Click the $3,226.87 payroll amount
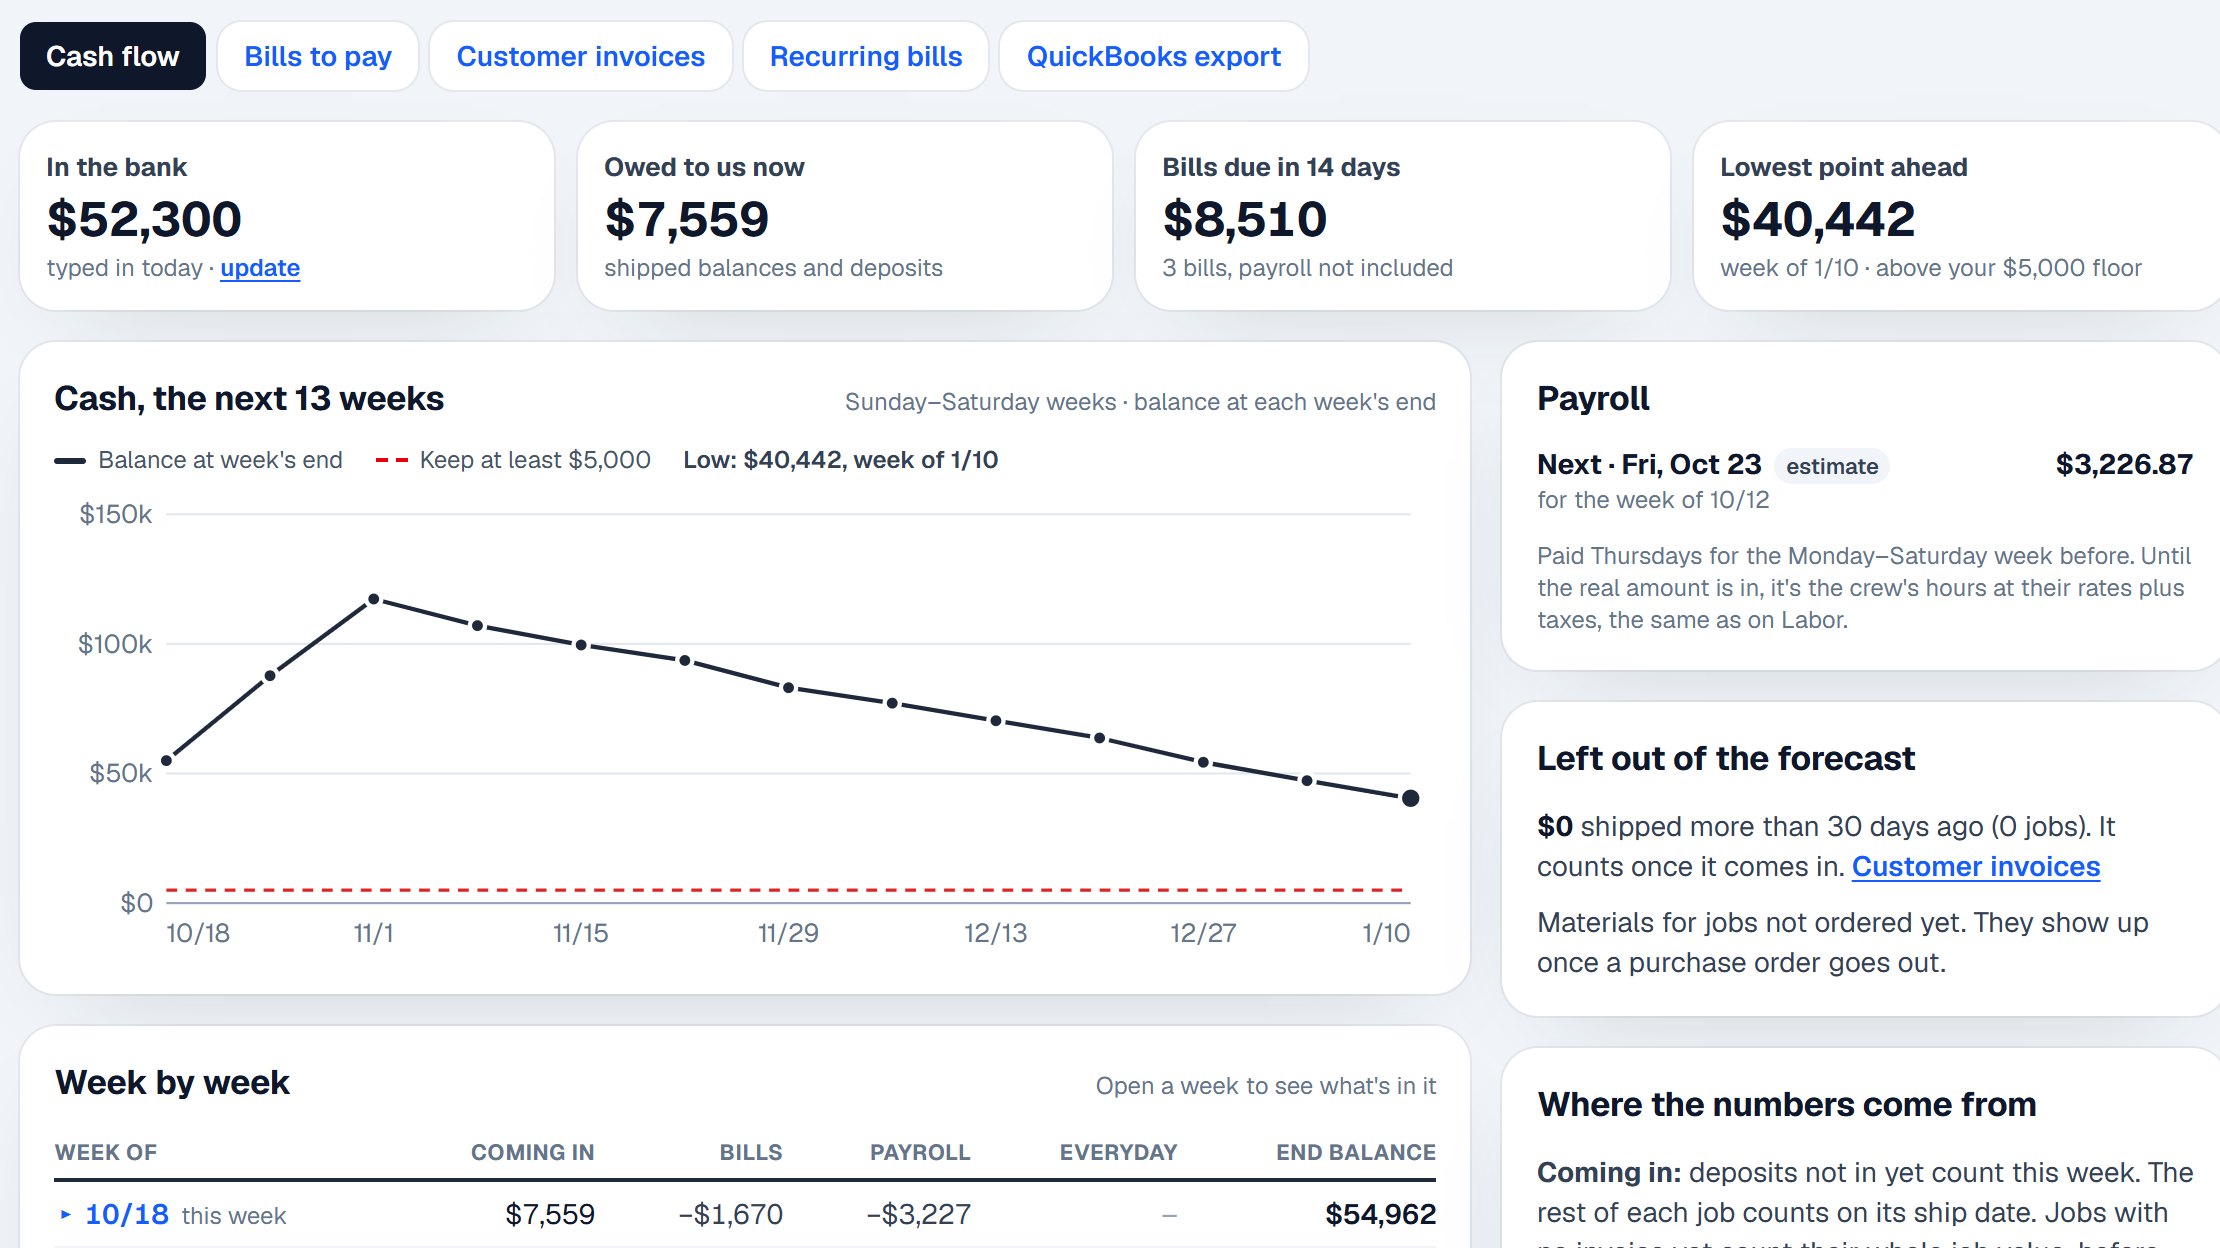The height and width of the screenshot is (1248, 2220). (2124, 464)
